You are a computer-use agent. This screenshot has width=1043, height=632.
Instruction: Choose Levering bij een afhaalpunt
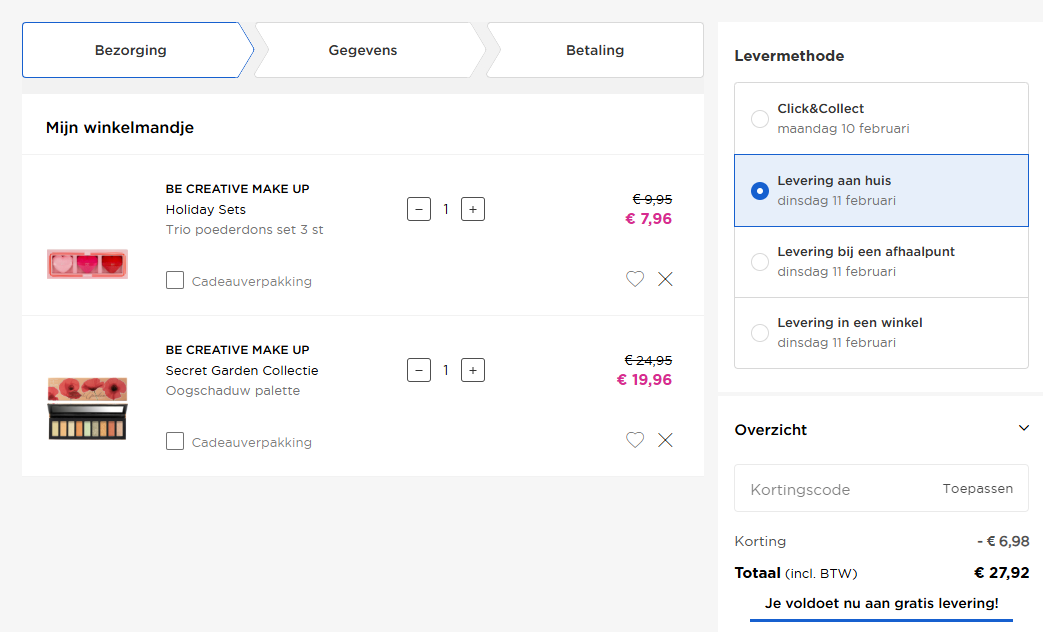click(x=881, y=261)
